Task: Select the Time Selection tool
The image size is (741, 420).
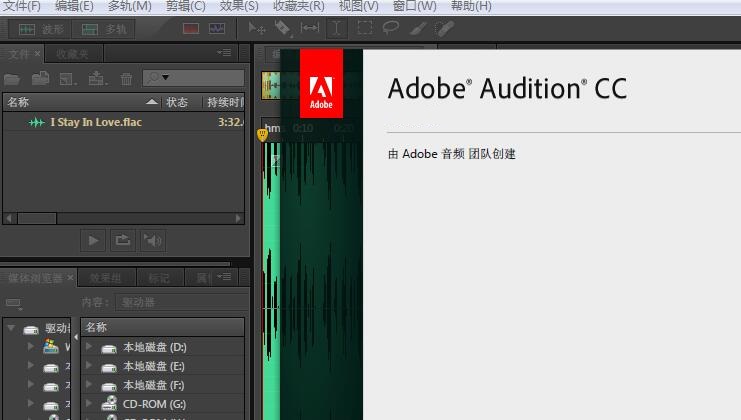Action: coord(336,28)
